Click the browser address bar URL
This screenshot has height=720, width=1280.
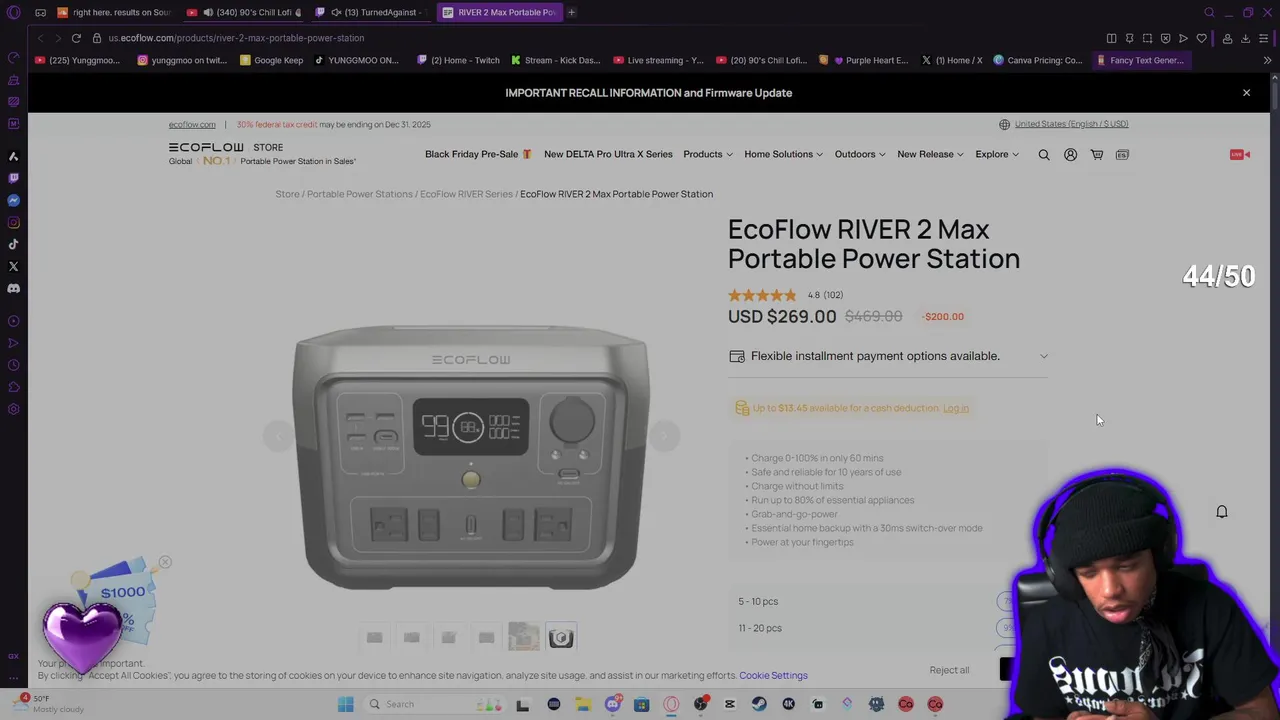coord(236,38)
